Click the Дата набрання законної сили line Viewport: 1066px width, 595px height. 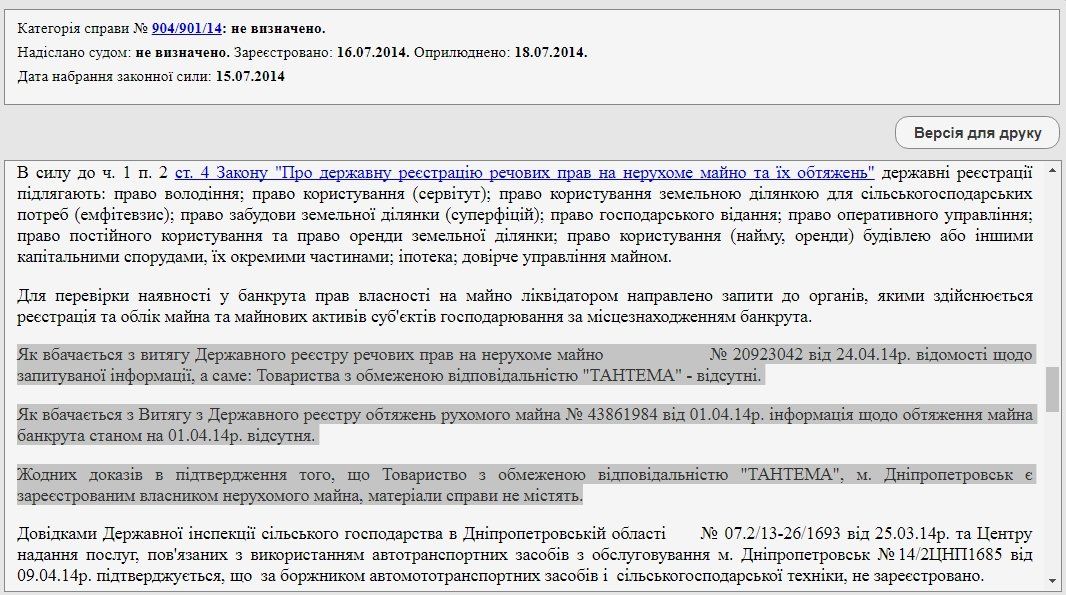[x=150, y=78]
